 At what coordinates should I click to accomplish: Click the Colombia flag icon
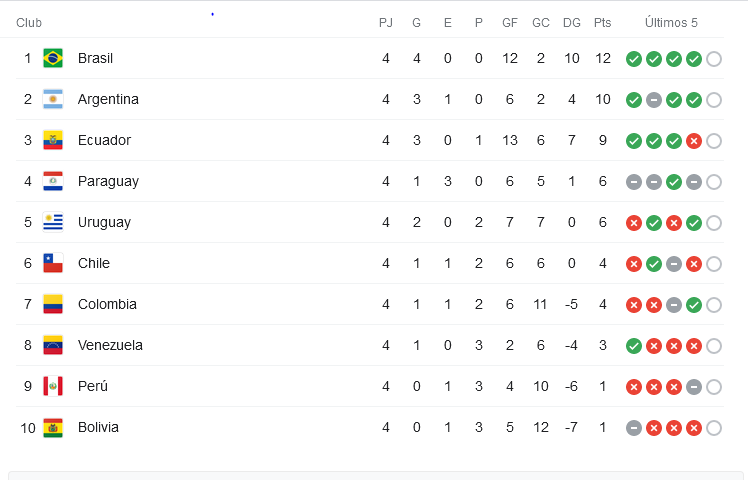[x=53, y=304]
